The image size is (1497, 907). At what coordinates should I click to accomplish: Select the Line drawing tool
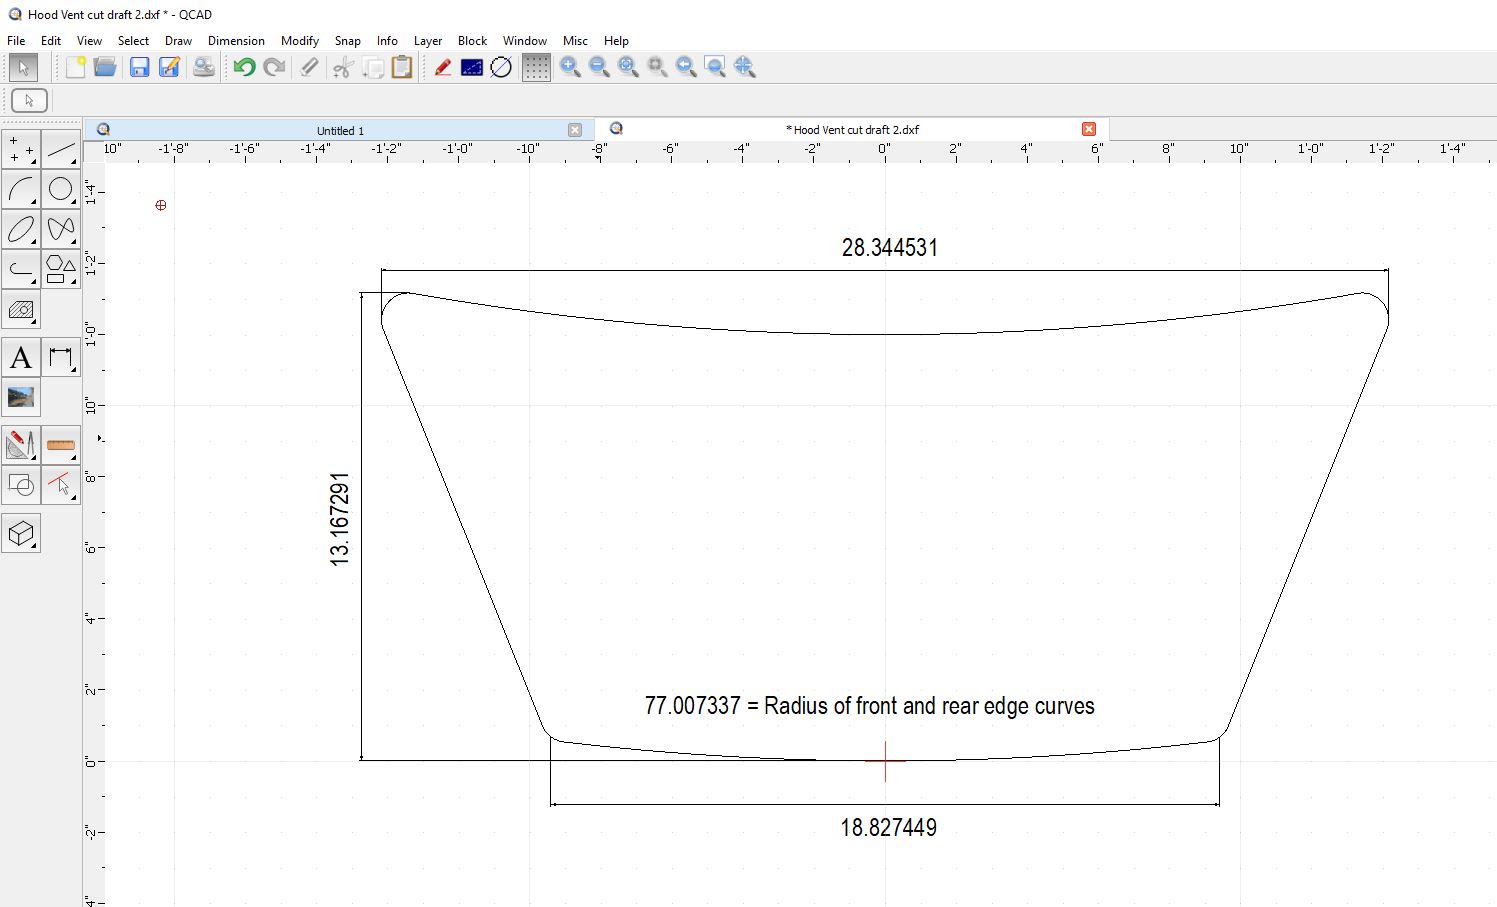point(61,150)
